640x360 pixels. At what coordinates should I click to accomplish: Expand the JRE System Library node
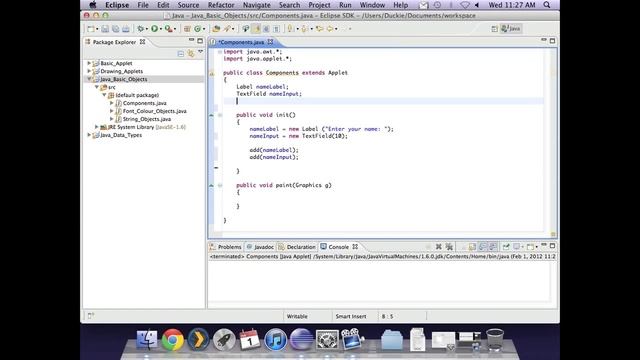pos(97,127)
